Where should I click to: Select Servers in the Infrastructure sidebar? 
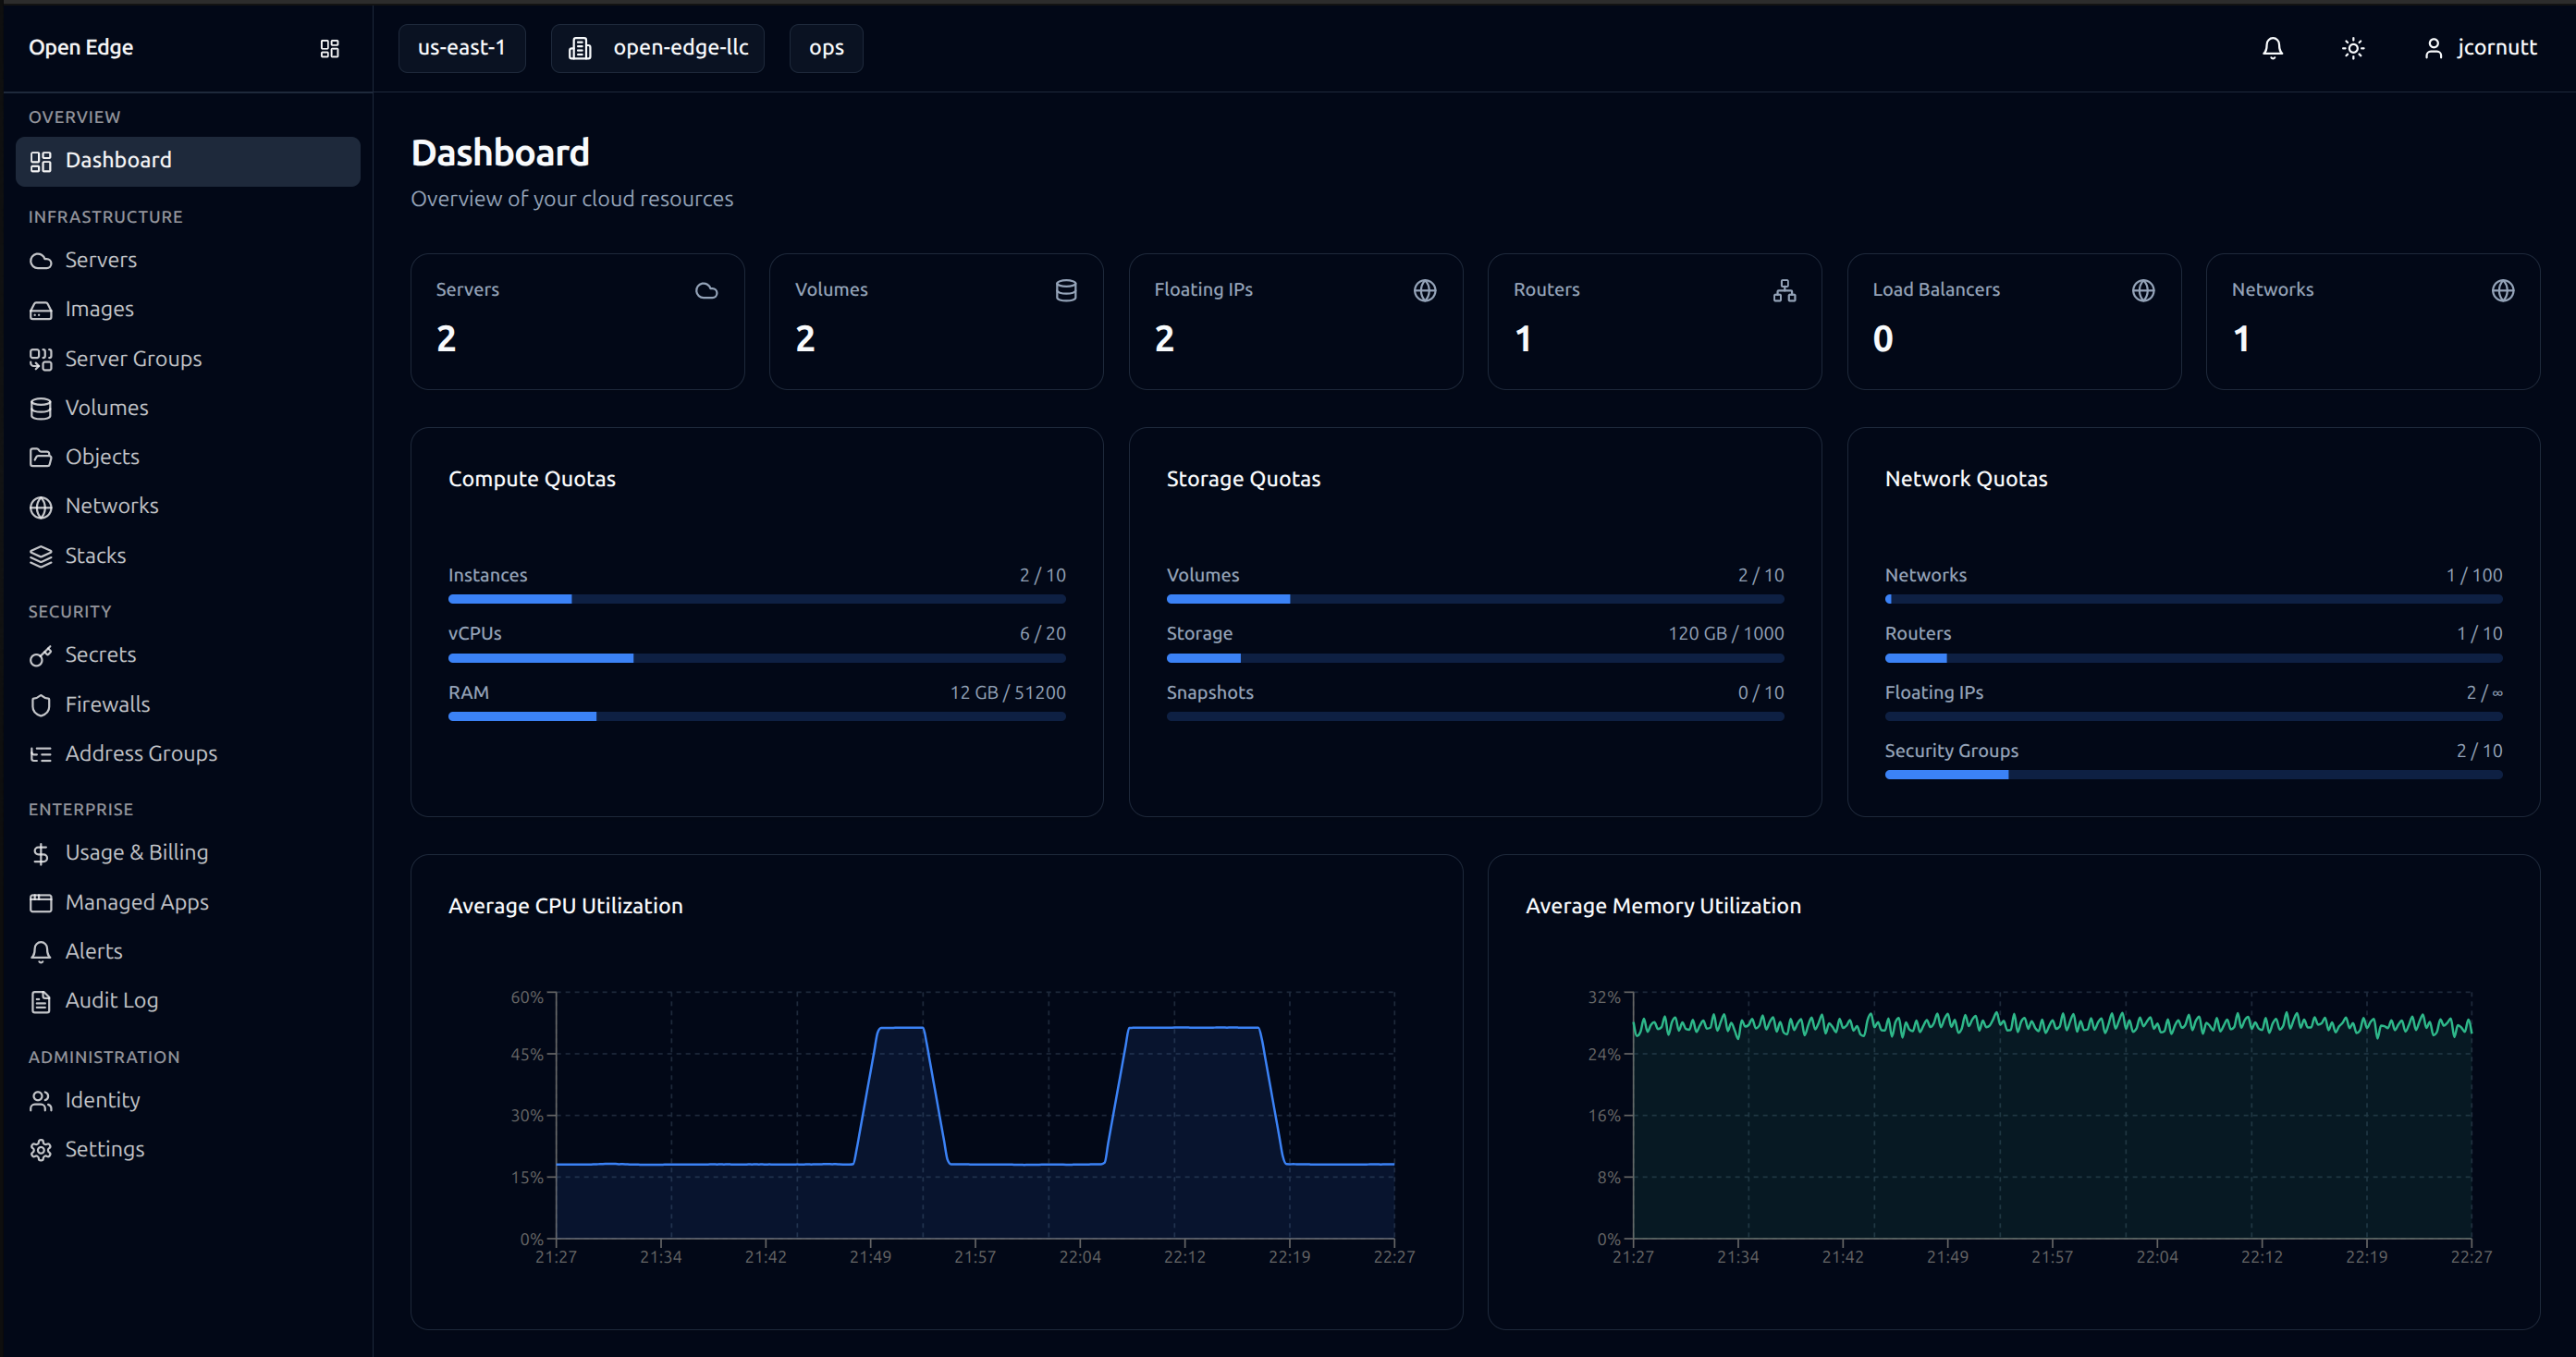(x=100, y=259)
